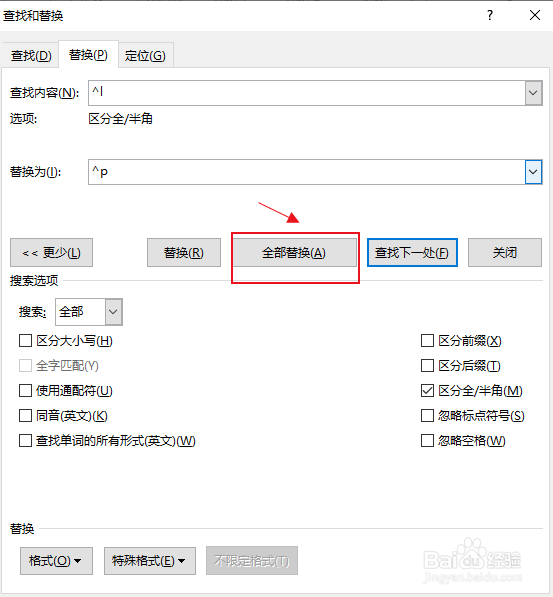Click the 区分全/半角 options text

[120, 119]
